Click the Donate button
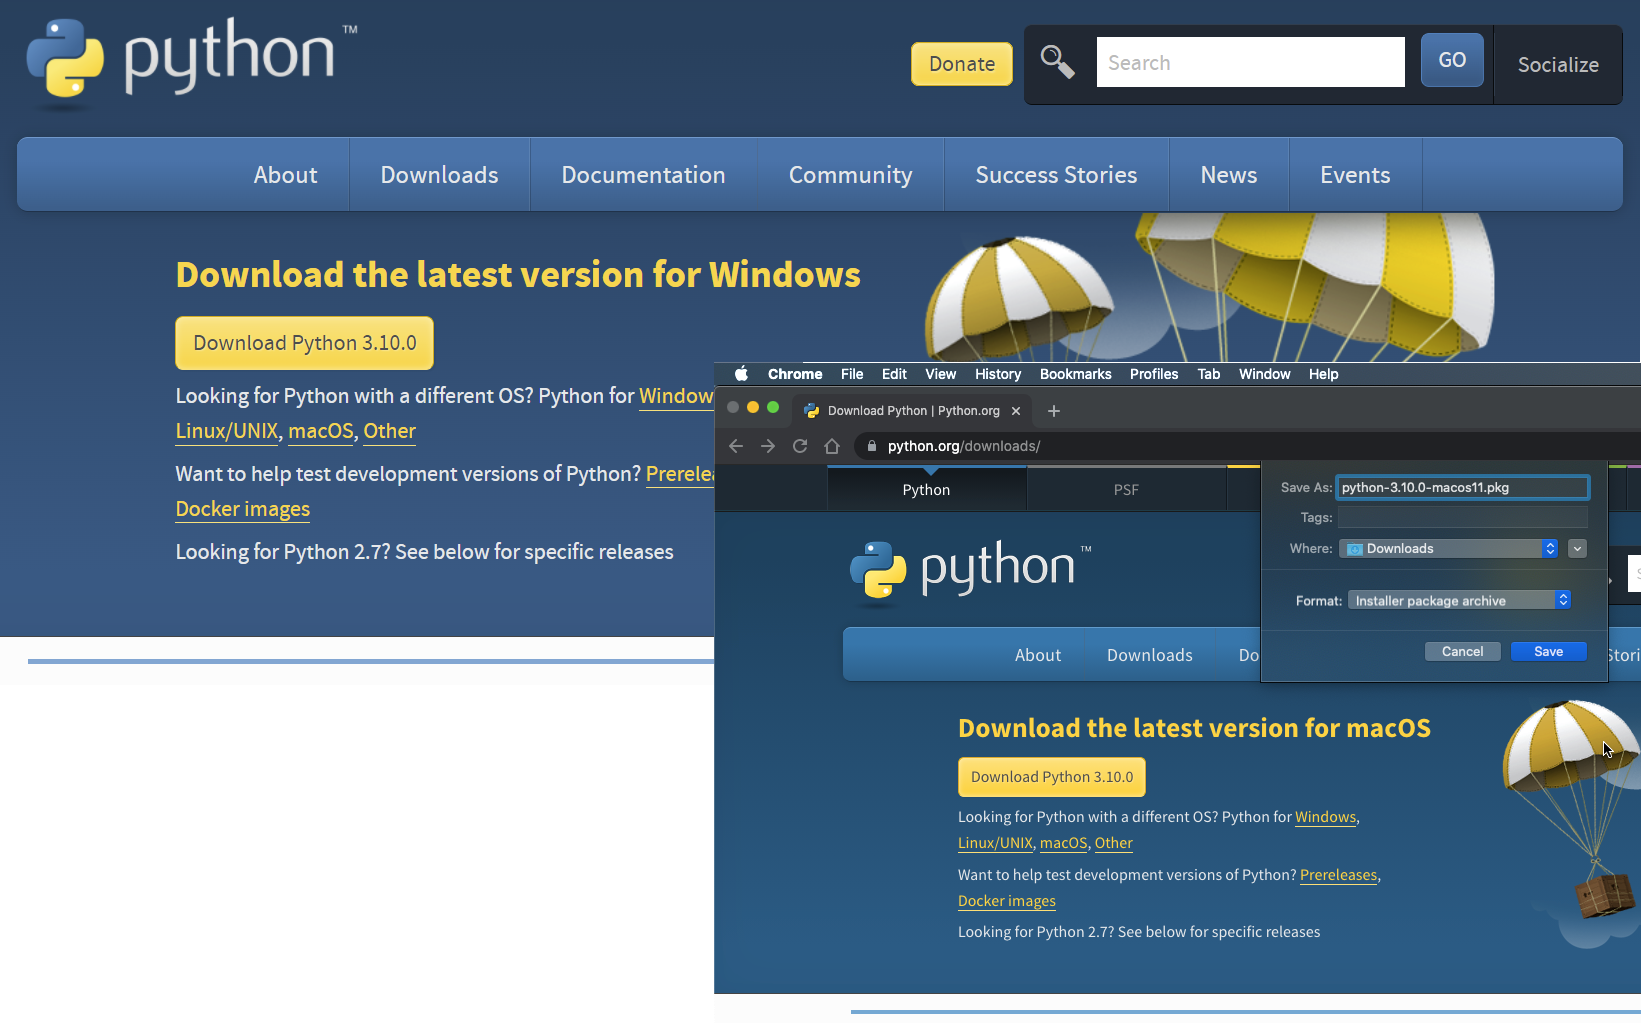Screen dimensions: 1641x1023 (x=962, y=64)
